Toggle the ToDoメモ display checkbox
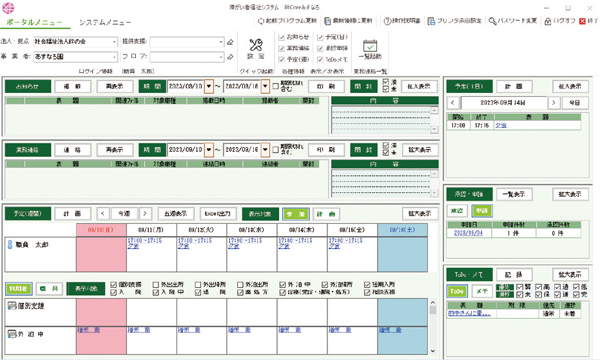Viewport: 600px width, 360px height. (x=320, y=59)
